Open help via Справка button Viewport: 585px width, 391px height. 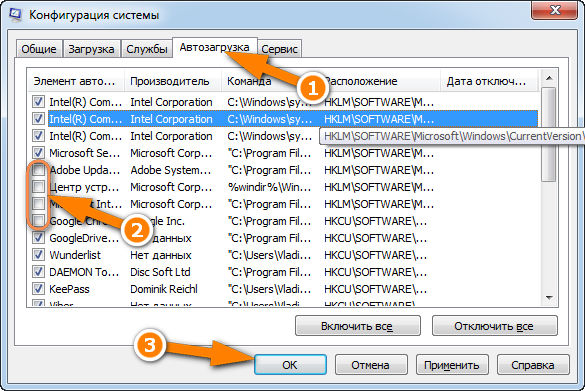pyautogui.click(x=533, y=365)
